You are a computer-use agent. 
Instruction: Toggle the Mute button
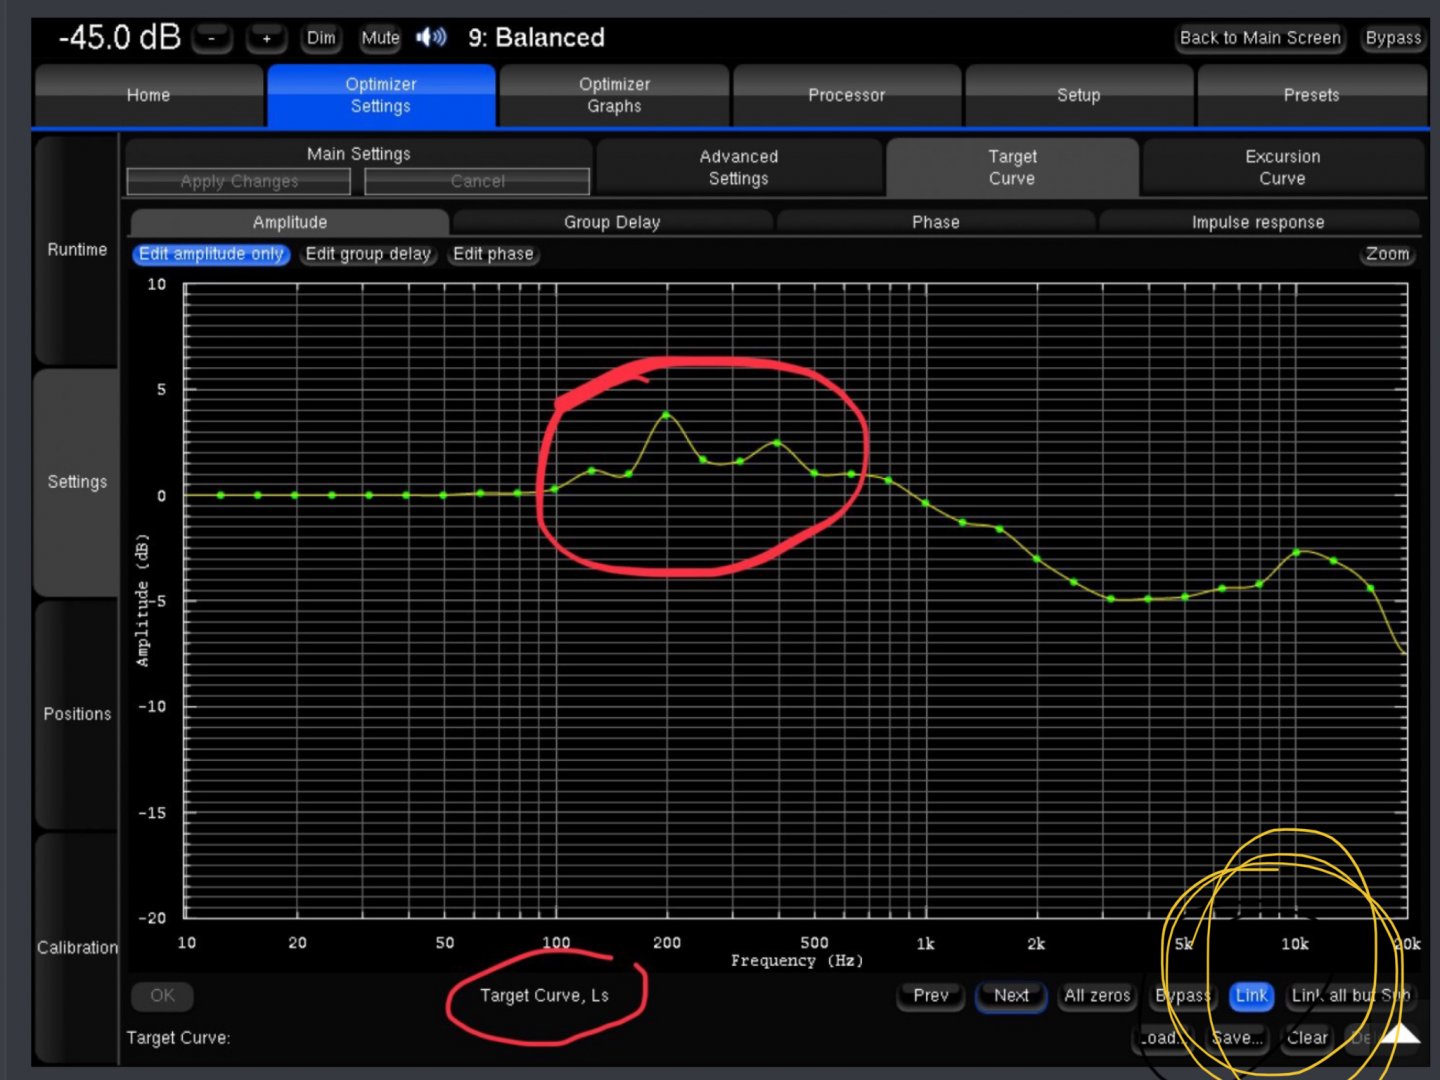click(x=380, y=39)
